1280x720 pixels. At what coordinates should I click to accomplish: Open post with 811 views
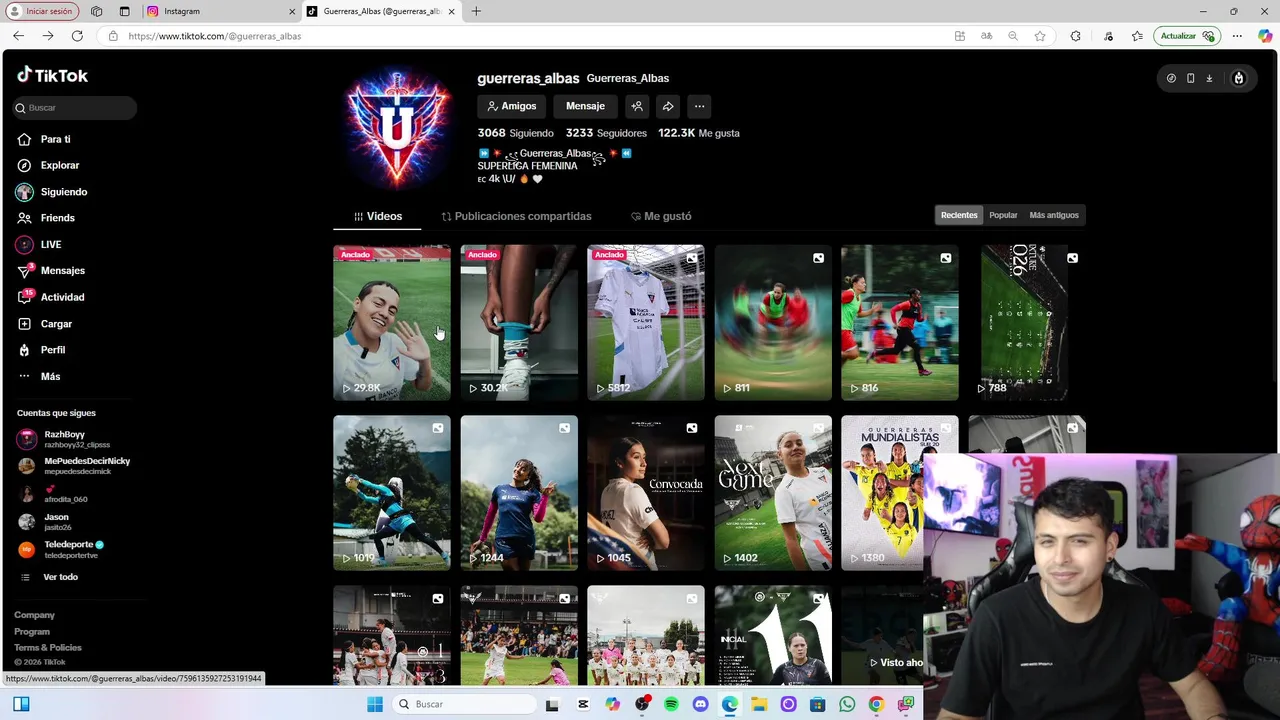[x=773, y=322]
